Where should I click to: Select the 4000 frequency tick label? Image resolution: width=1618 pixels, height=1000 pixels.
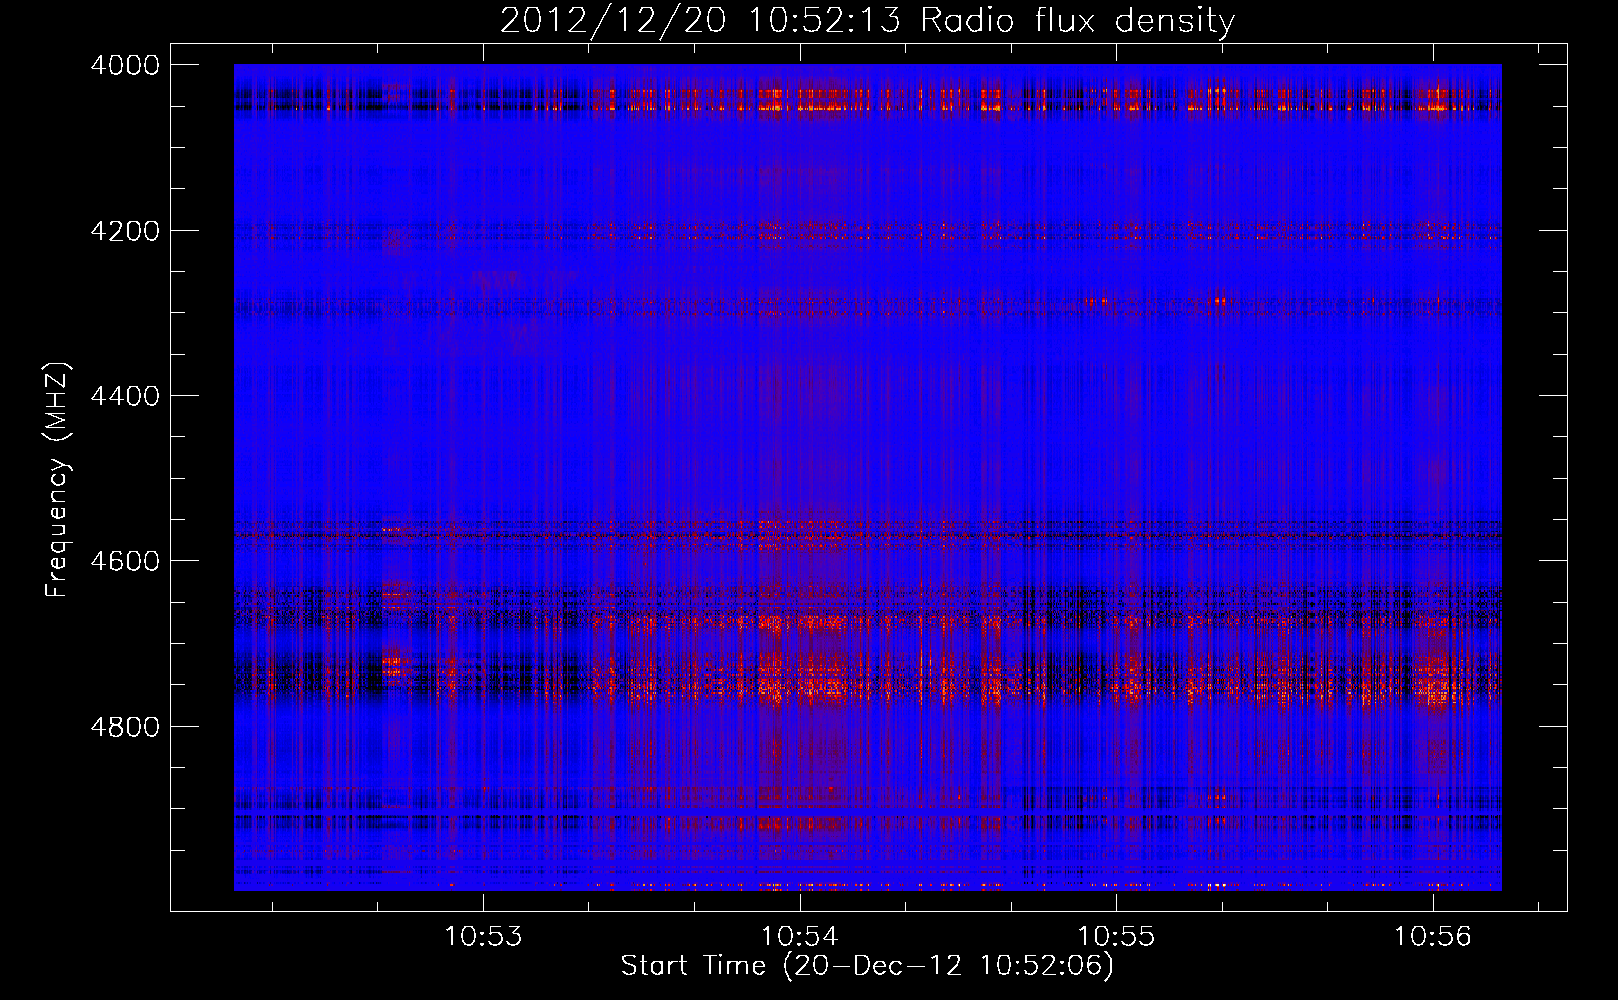coord(125,66)
